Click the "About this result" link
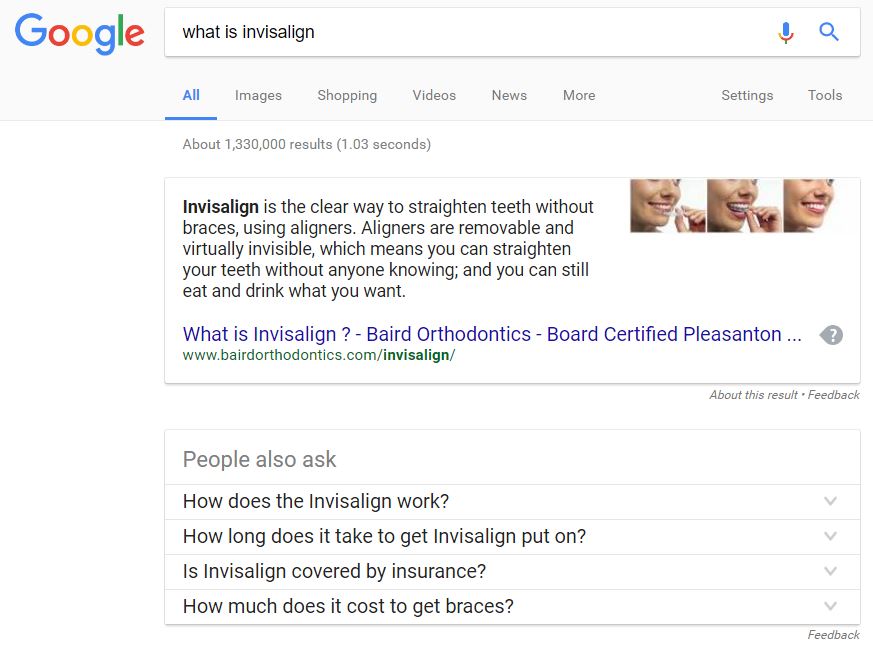873x653 pixels. click(753, 395)
